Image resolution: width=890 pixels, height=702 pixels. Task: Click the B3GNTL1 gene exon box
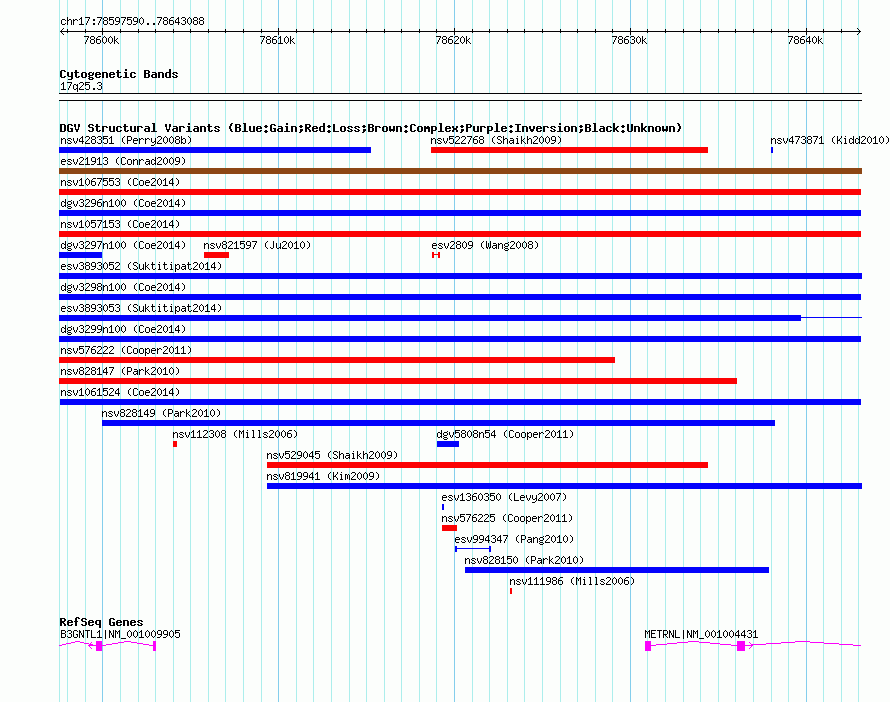pyautogui.click(x=99, y=646)
